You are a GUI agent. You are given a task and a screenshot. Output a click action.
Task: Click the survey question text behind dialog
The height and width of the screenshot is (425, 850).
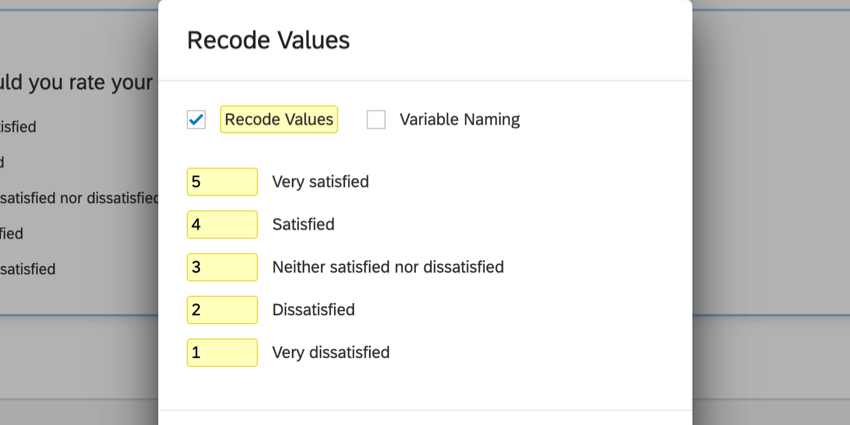pos(76,83)
